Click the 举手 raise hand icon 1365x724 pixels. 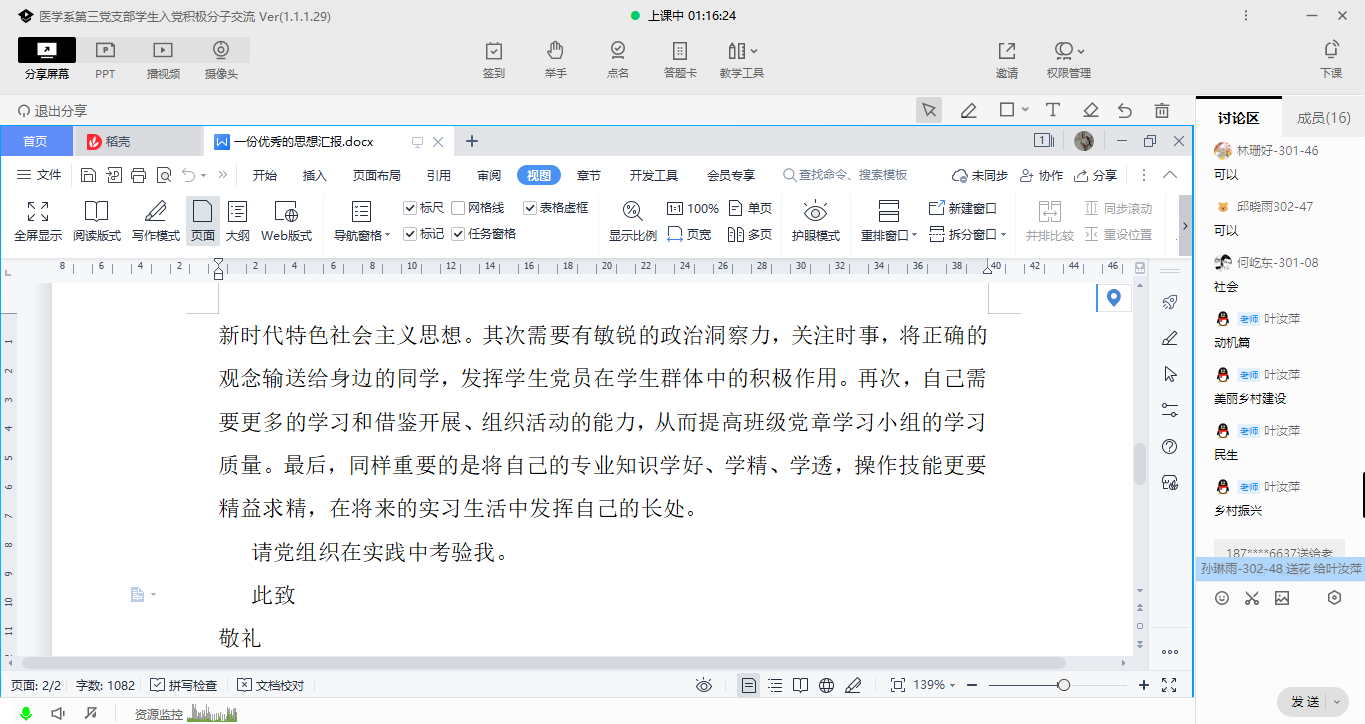click(556, 58)
